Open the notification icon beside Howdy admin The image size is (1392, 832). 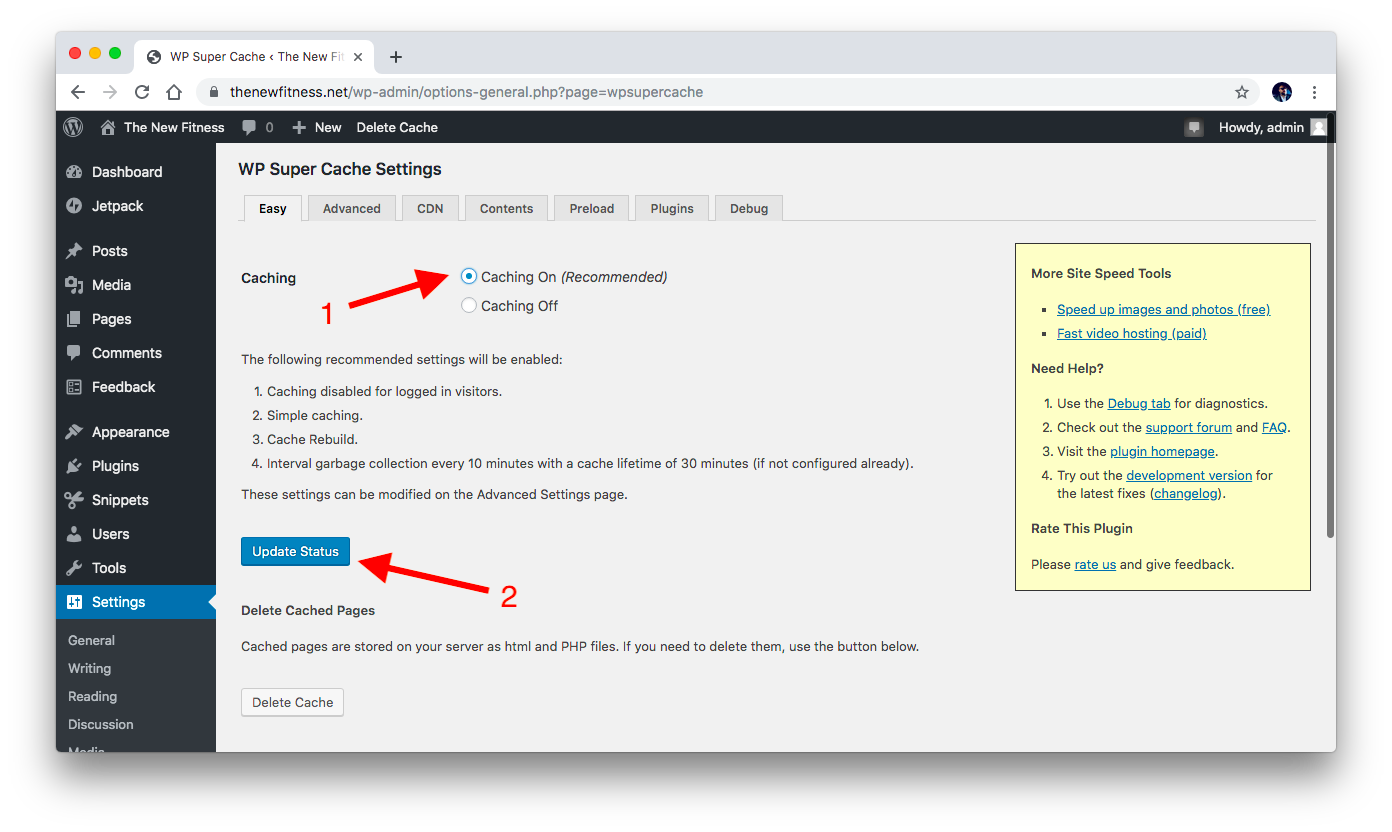[1193, 127]
